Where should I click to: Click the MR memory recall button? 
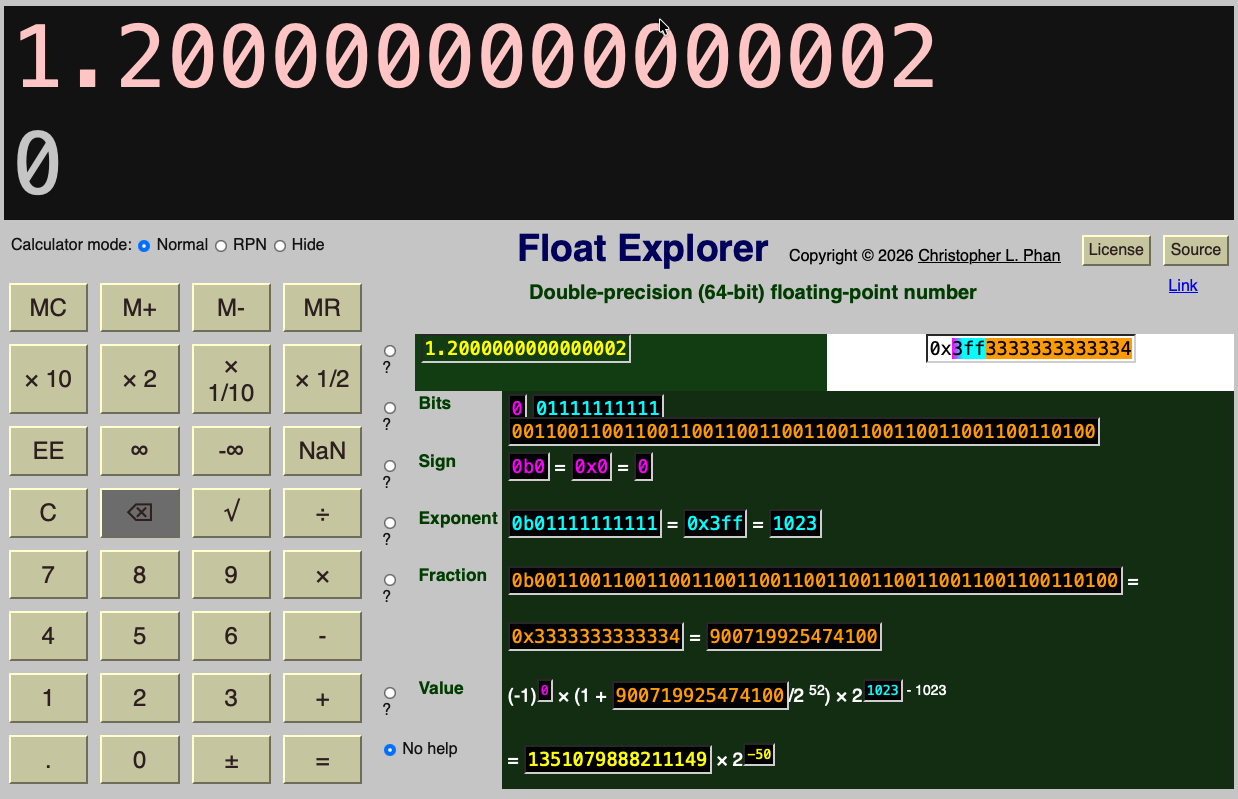tap(322, 308)
